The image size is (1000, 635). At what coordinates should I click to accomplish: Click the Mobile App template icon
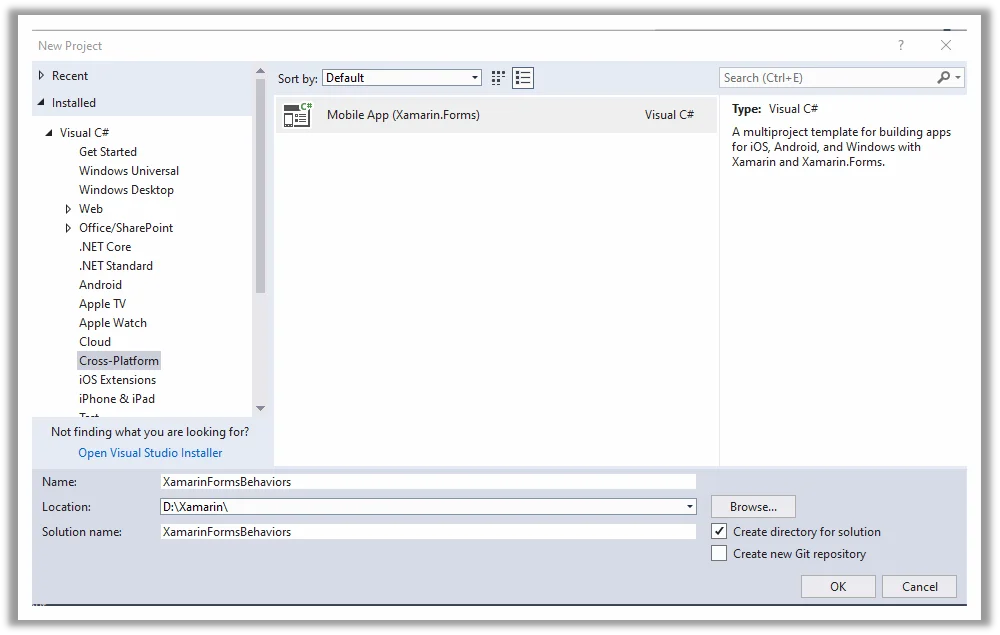coord(297,115)
